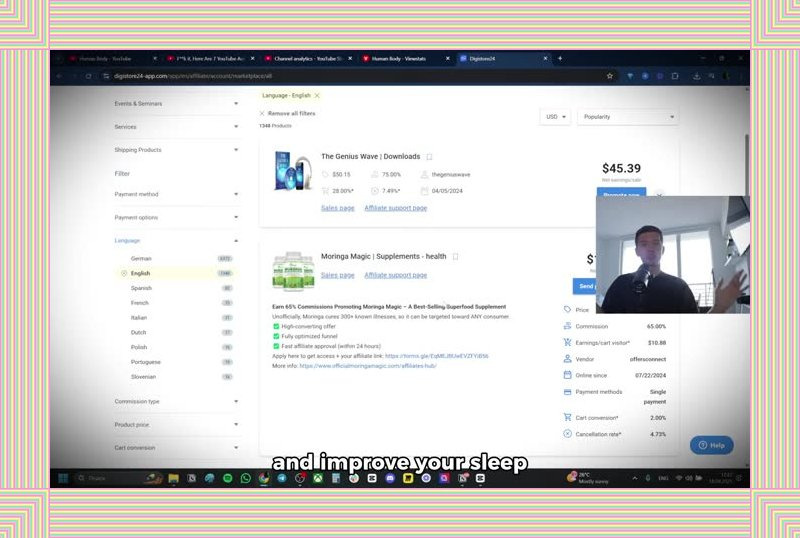The height and width of the screenshot is (538, 800).
Task: Show hidden system tray icons
Action: [x=635, y=478]
